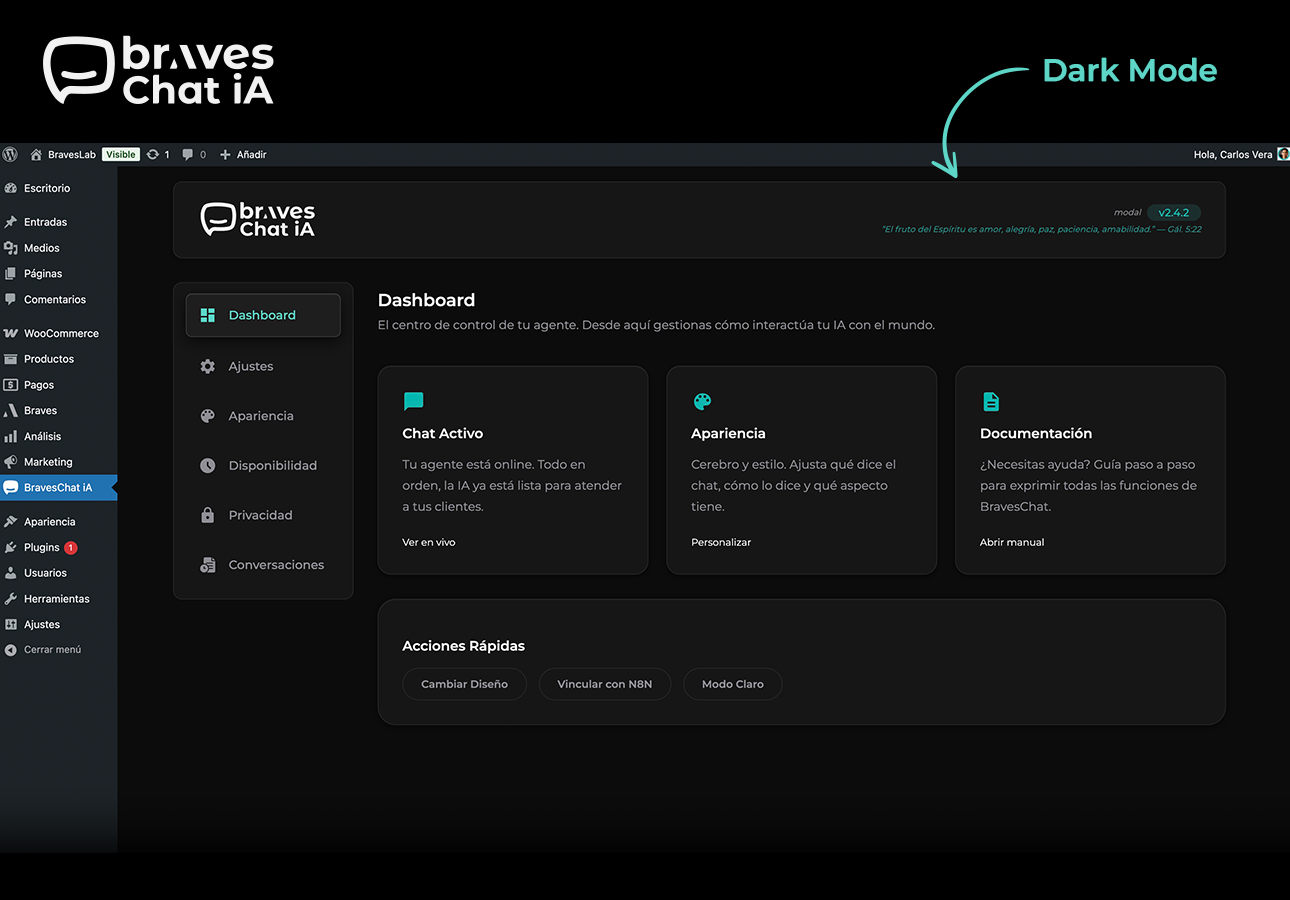
Task: Click the v2.4.2 version badge
Action: pos(1173,213)
